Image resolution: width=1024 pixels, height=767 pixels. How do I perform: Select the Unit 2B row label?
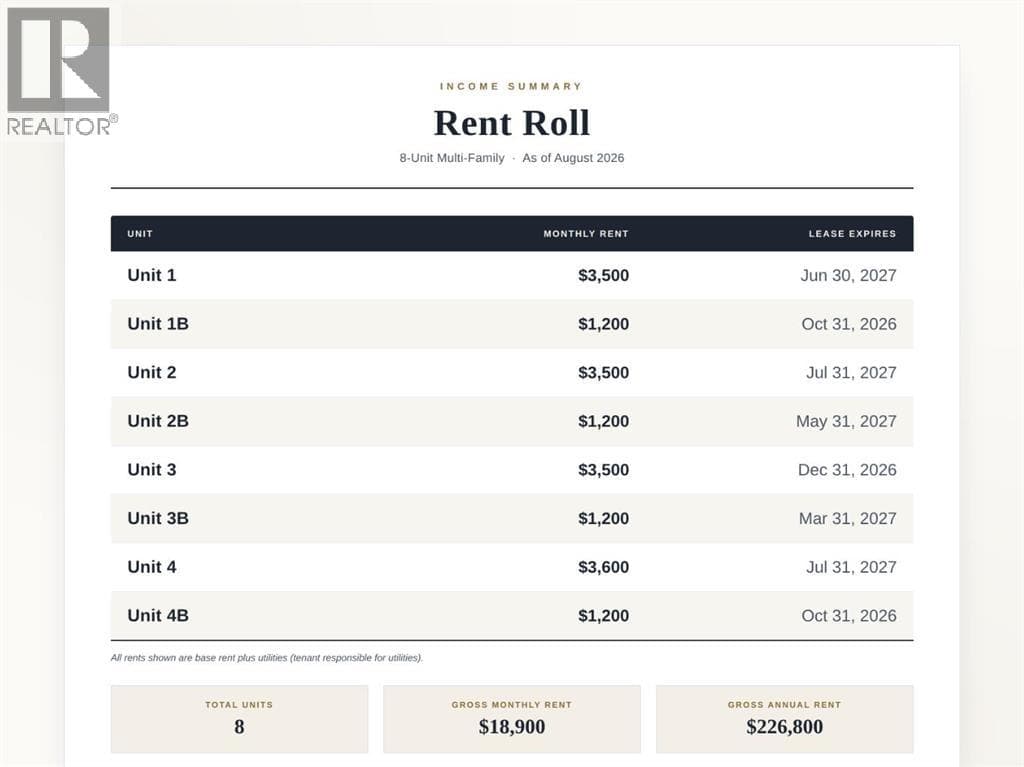coord(158,421)
